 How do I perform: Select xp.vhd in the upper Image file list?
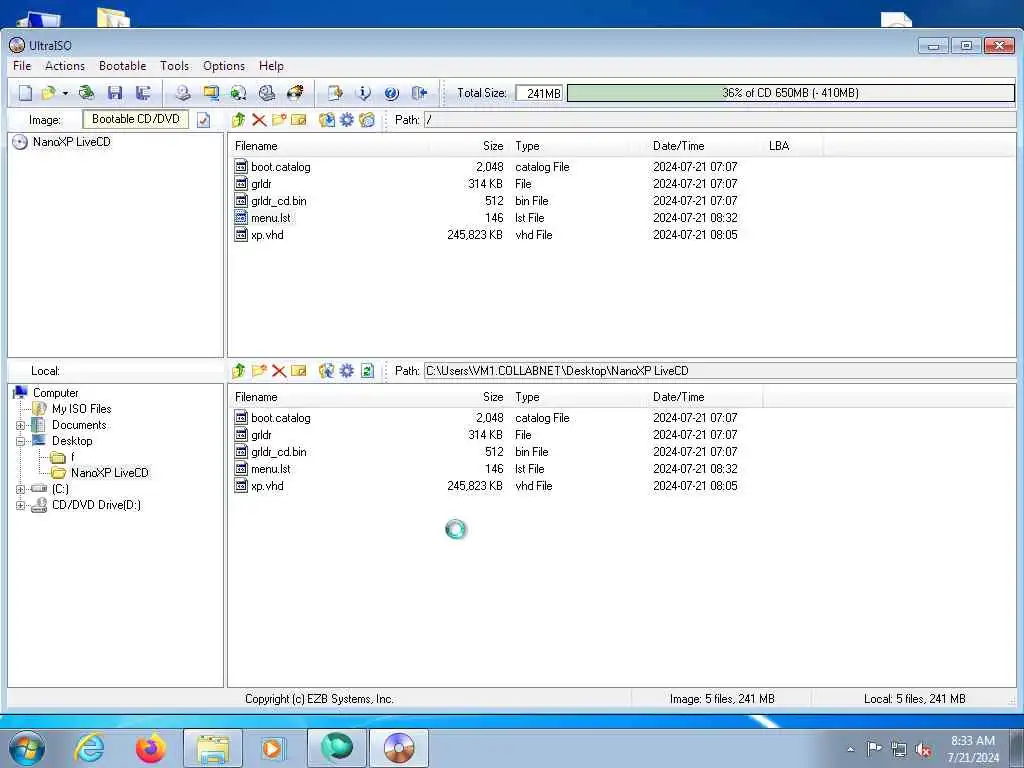pyautogui.click(x=267, y=235)
